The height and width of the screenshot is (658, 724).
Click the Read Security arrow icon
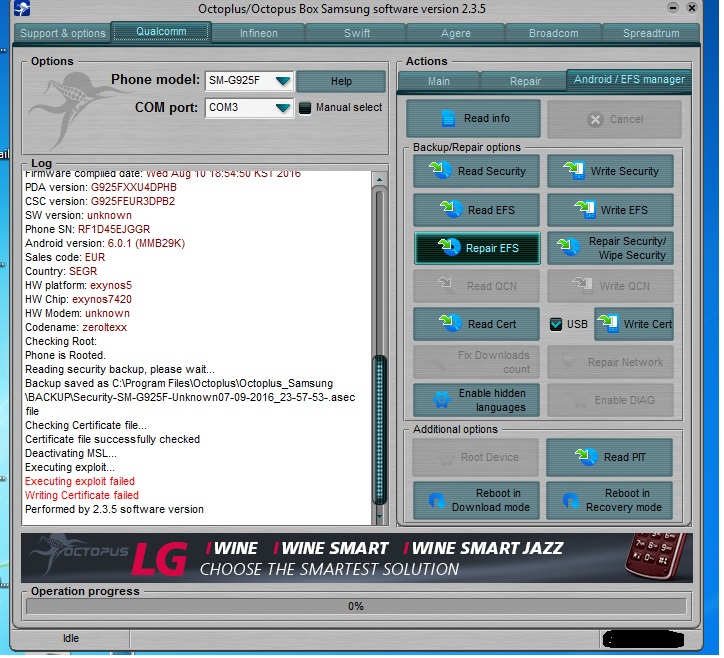tap(440, 170)
